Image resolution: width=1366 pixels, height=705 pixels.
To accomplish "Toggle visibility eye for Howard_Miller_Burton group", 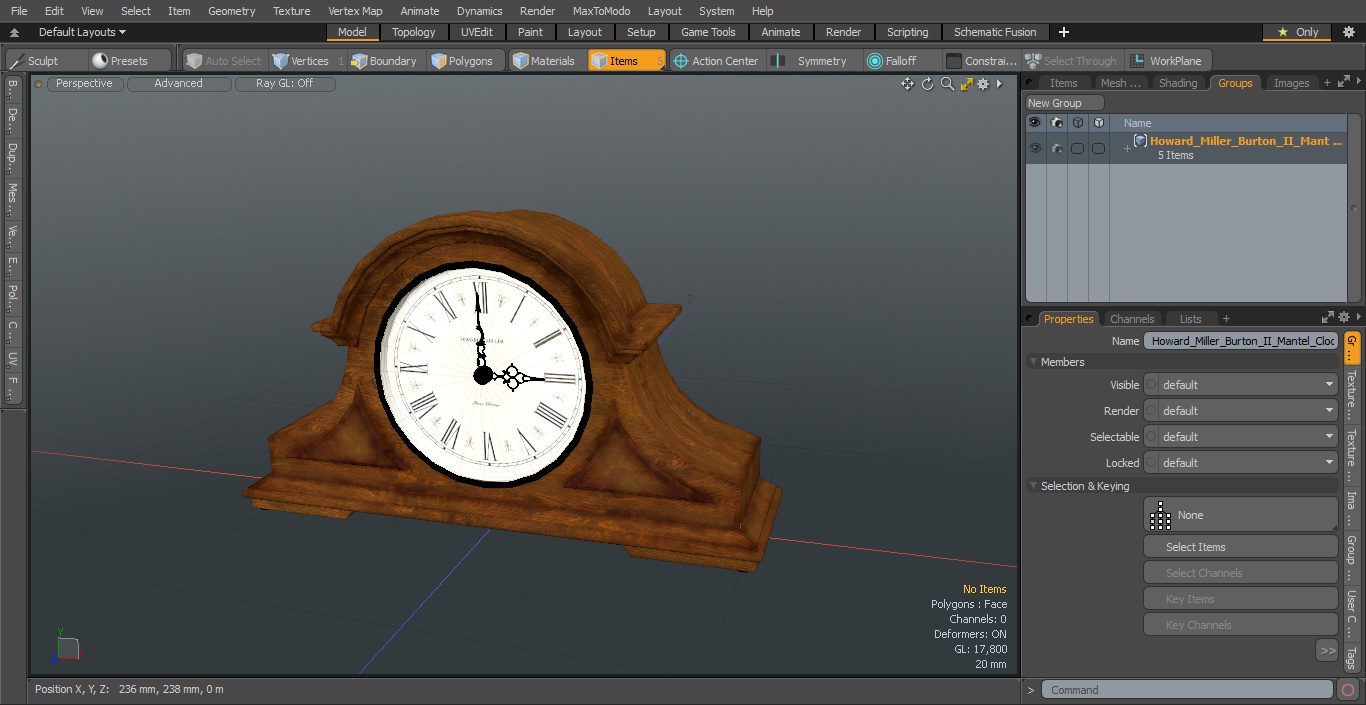I will pos(1035,148).
